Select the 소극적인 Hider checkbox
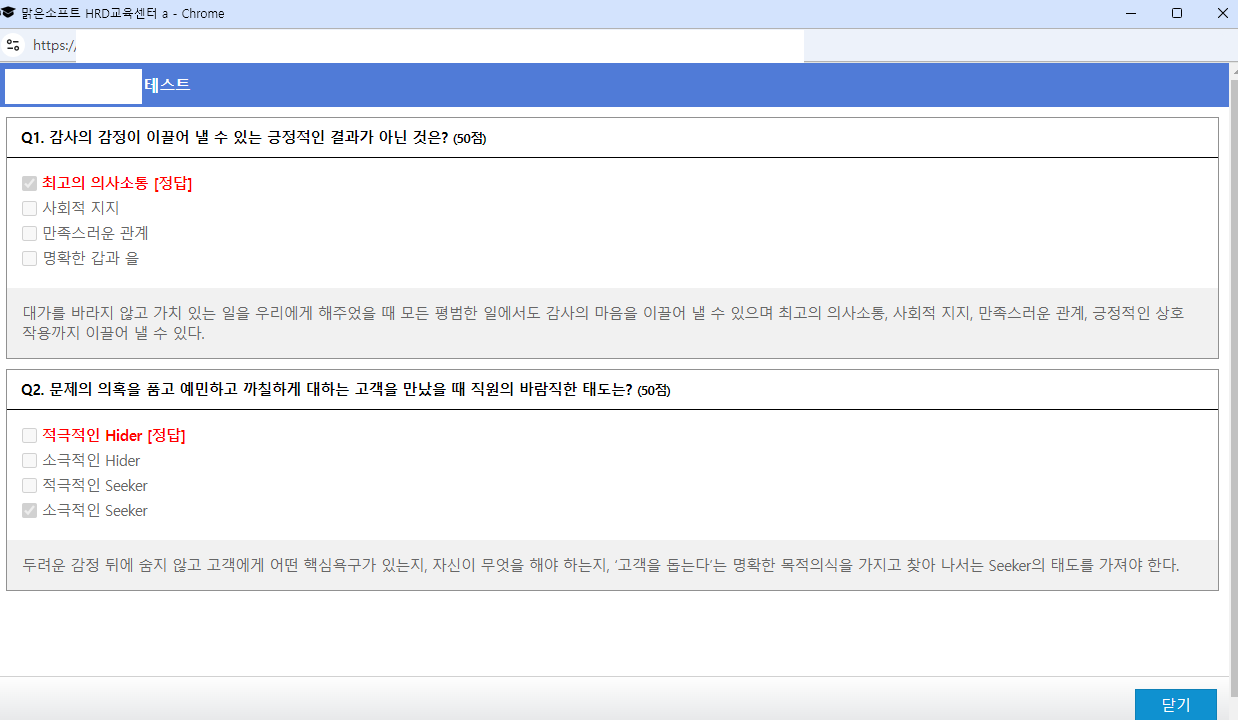Image resolution: width=1238 pixels, height=720 pixels. click(x=30, y=461)
